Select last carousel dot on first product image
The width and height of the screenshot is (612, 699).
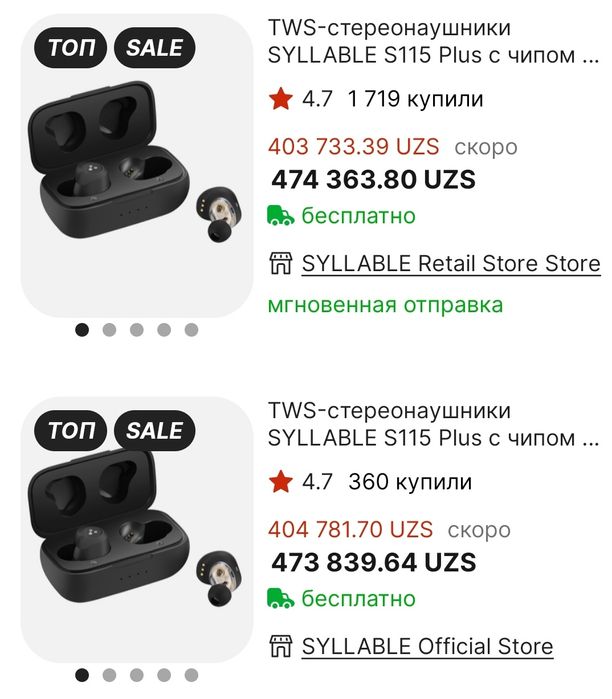click(191, 329)
